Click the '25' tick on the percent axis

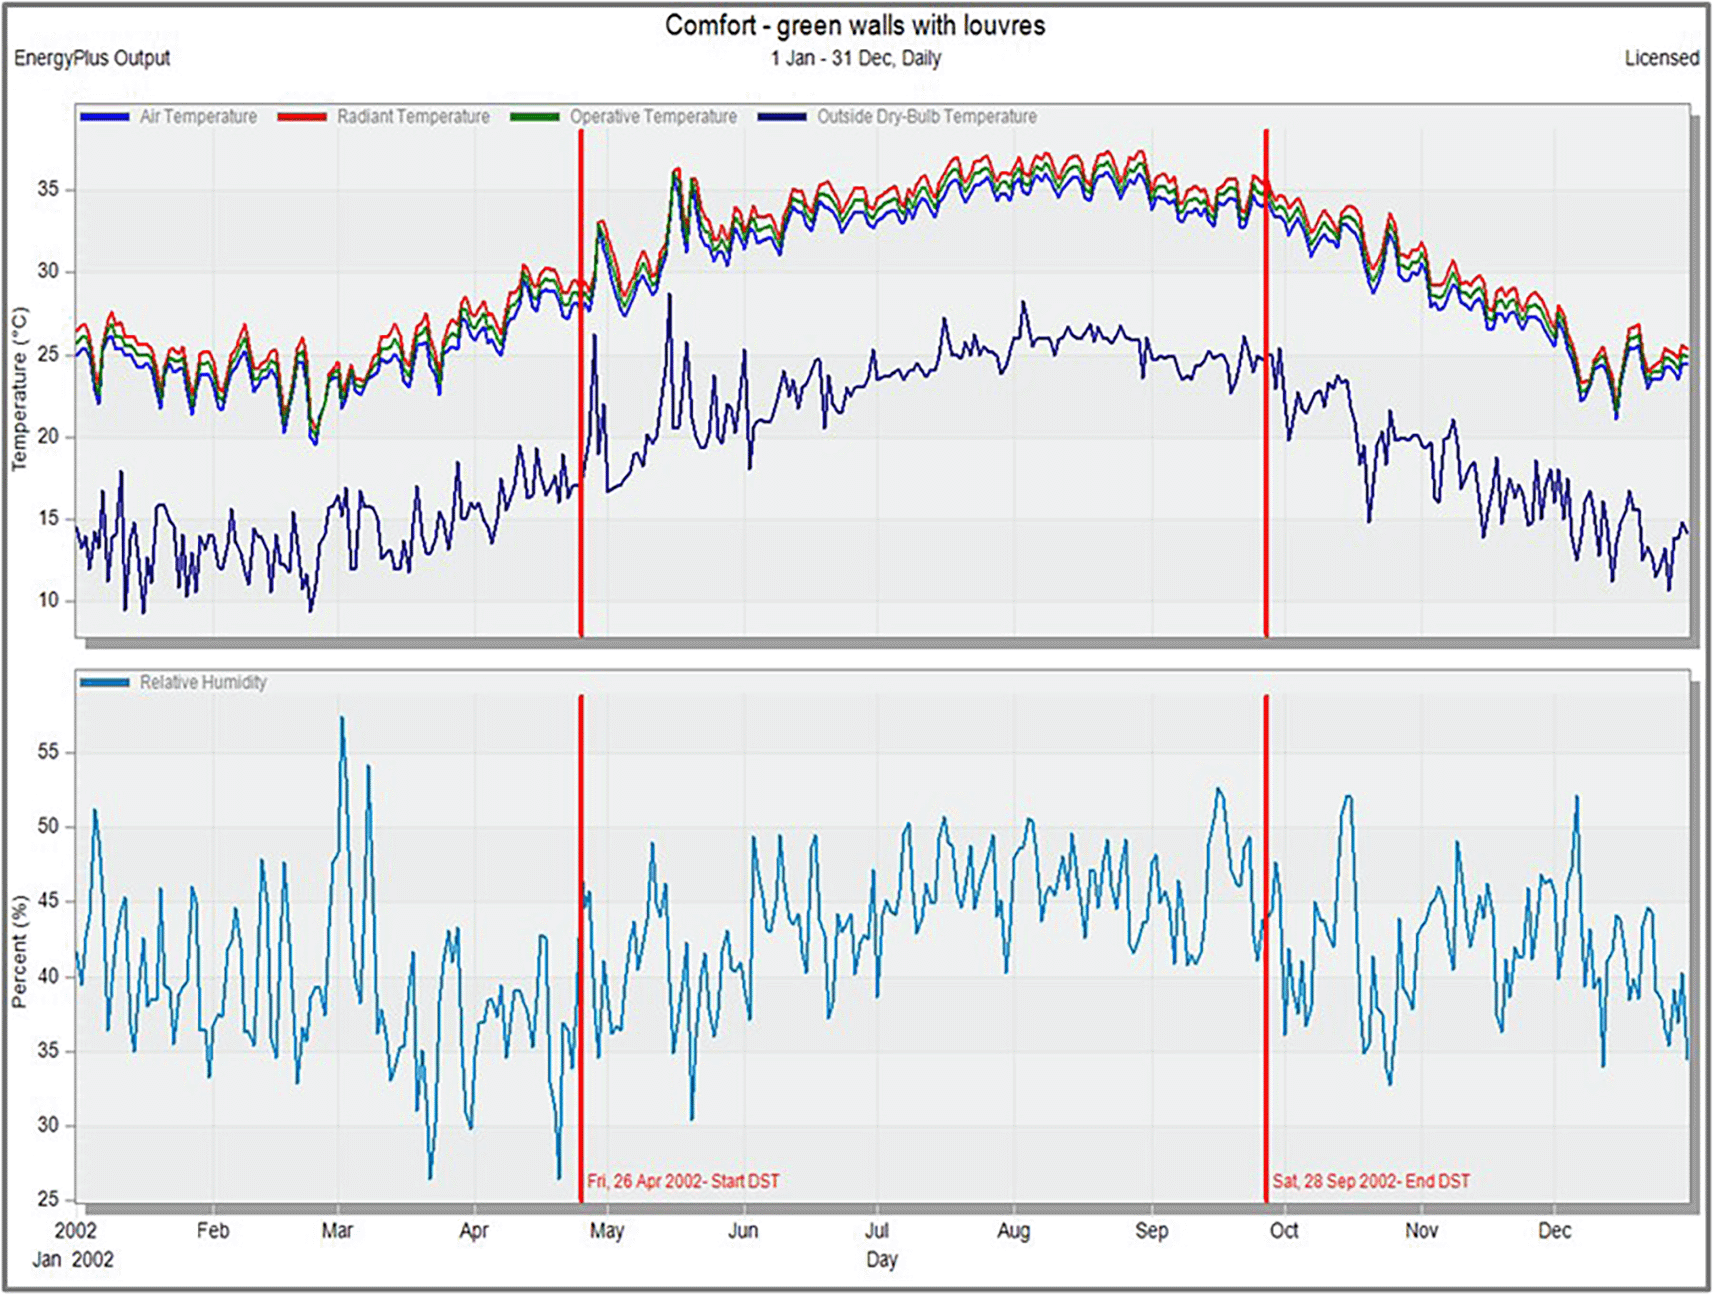point(48,1199)
